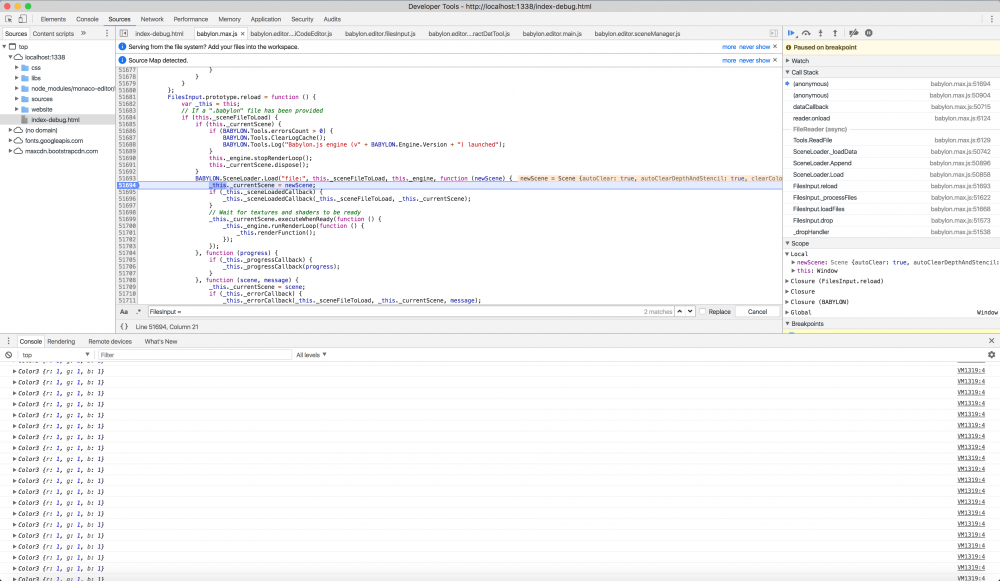The height and width of the screenshot is (581, 1000).
Task: Dismiss the Source Map detected infobar
Action: point(775,60)
